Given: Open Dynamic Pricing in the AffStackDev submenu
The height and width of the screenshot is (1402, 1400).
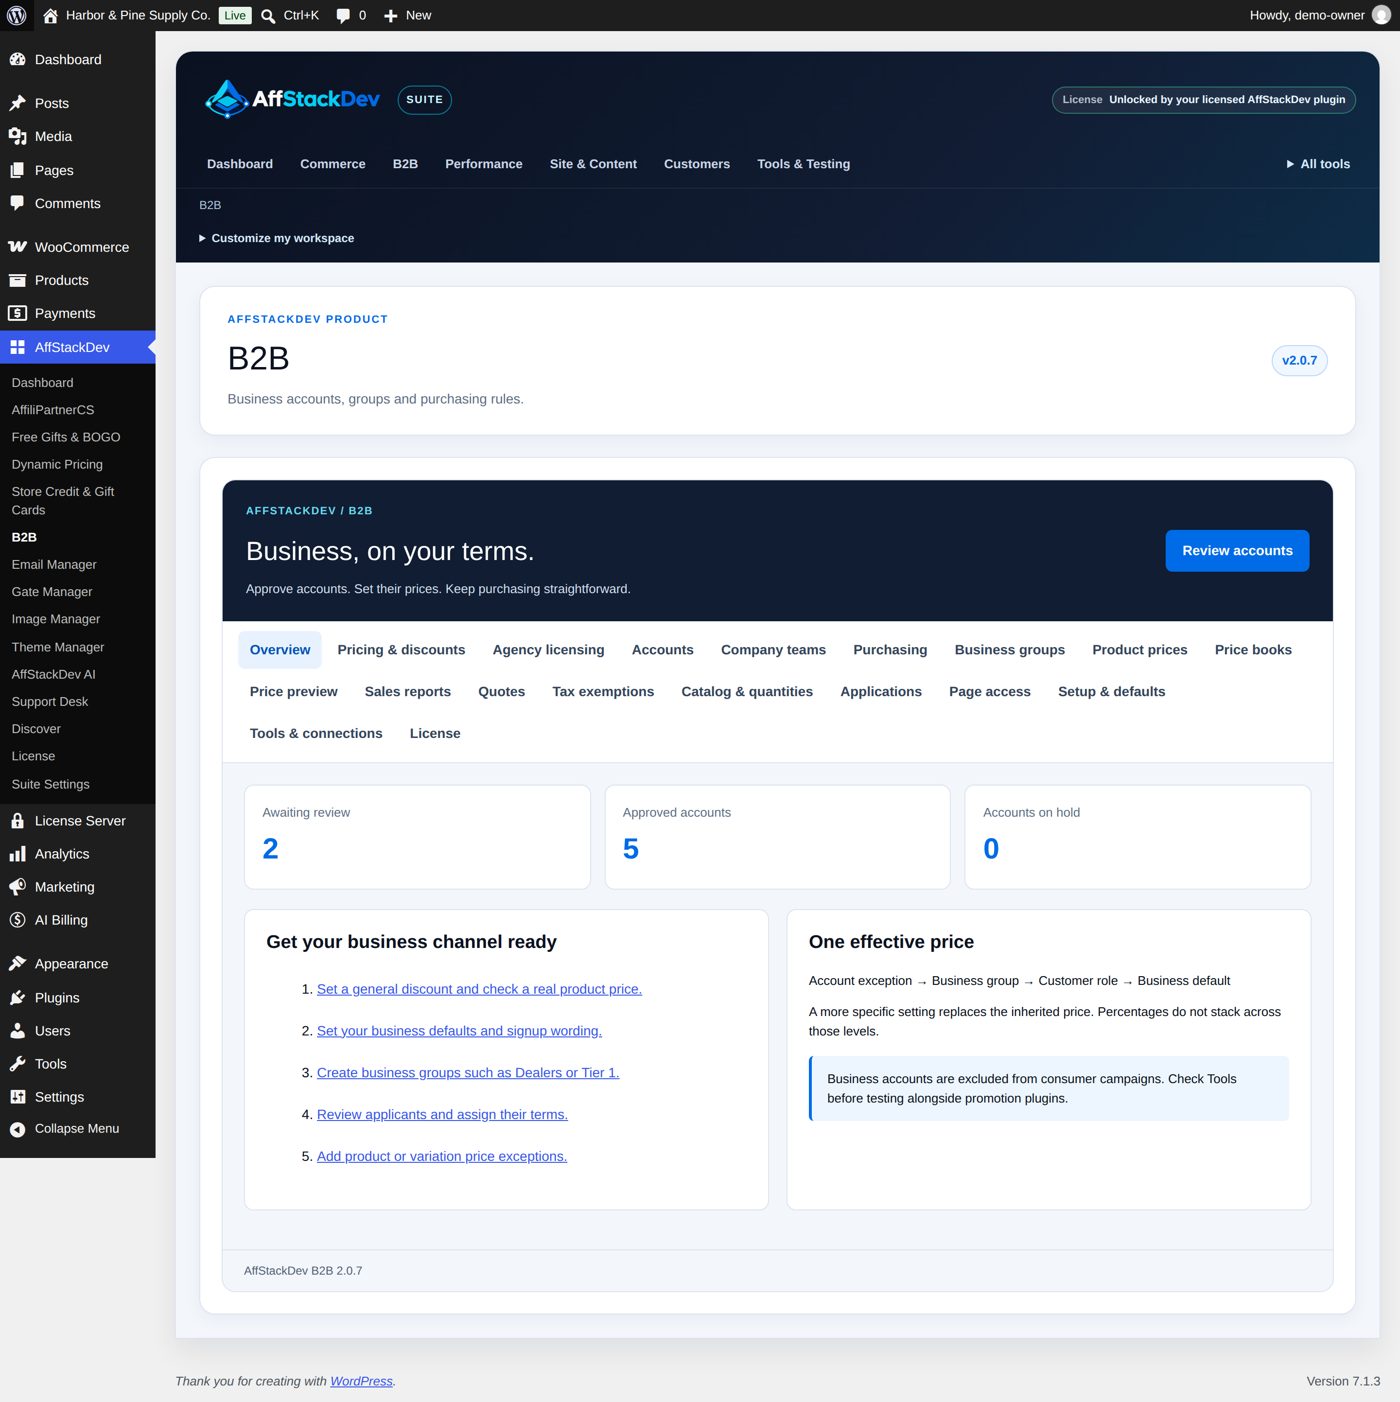Looking at the screenshot, I should click(57, 465).
